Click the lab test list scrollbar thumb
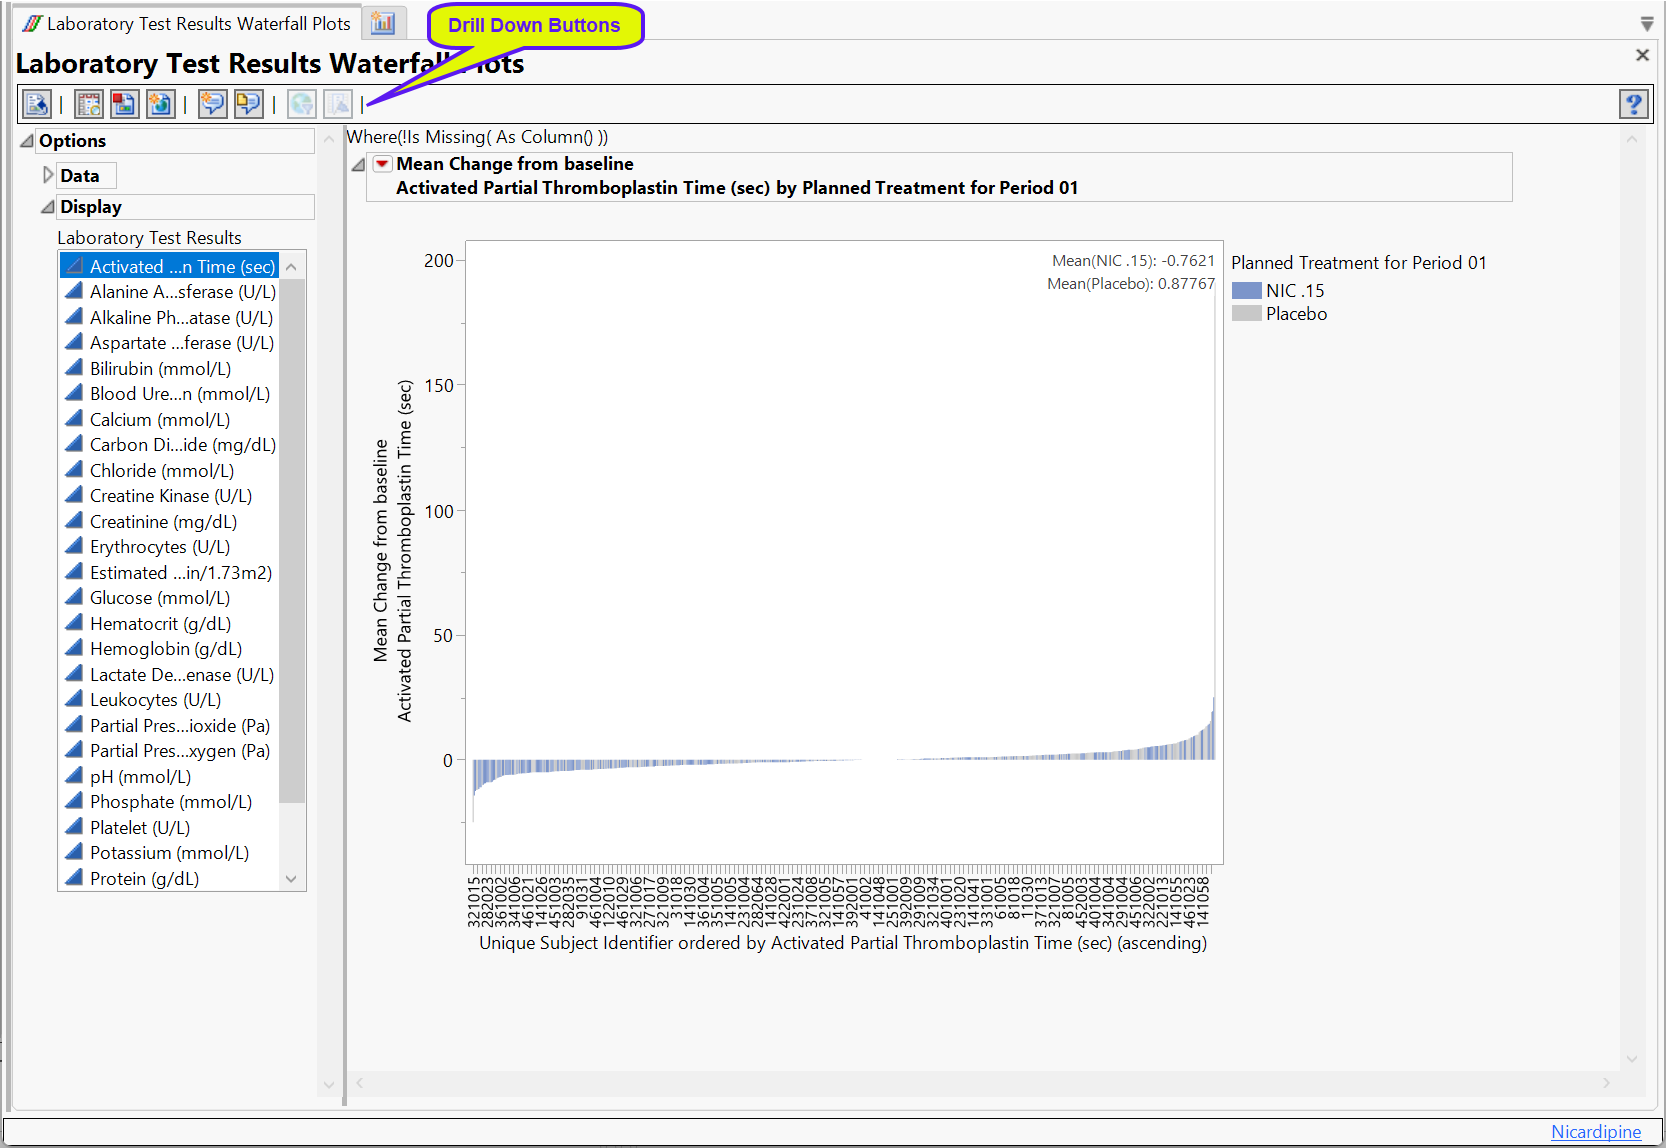 pos(292,541)
